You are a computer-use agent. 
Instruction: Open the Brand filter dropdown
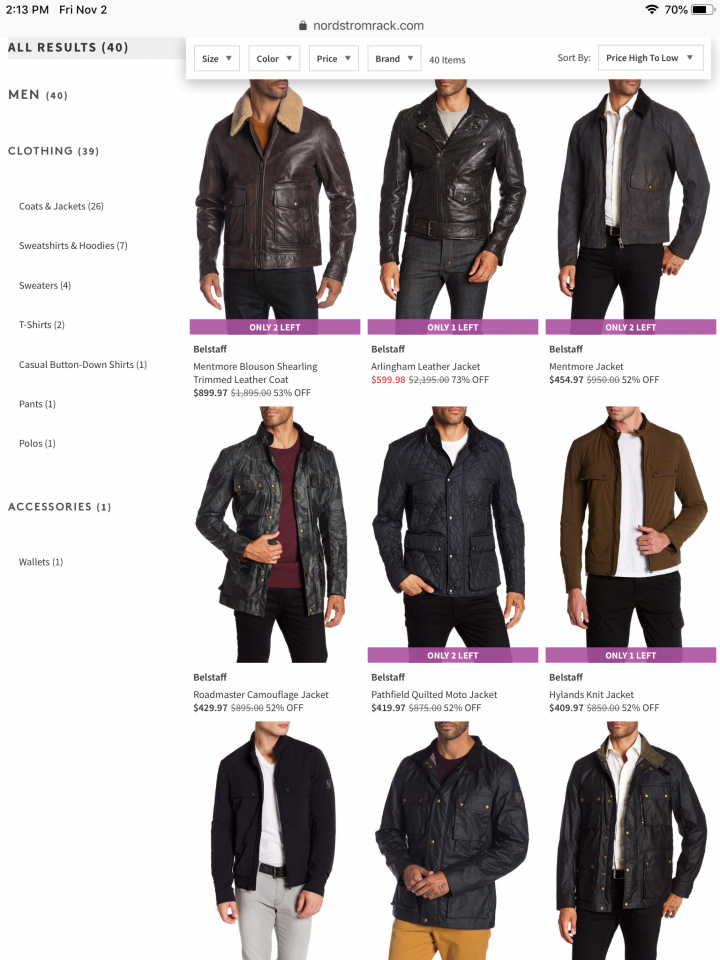(394, 59)
